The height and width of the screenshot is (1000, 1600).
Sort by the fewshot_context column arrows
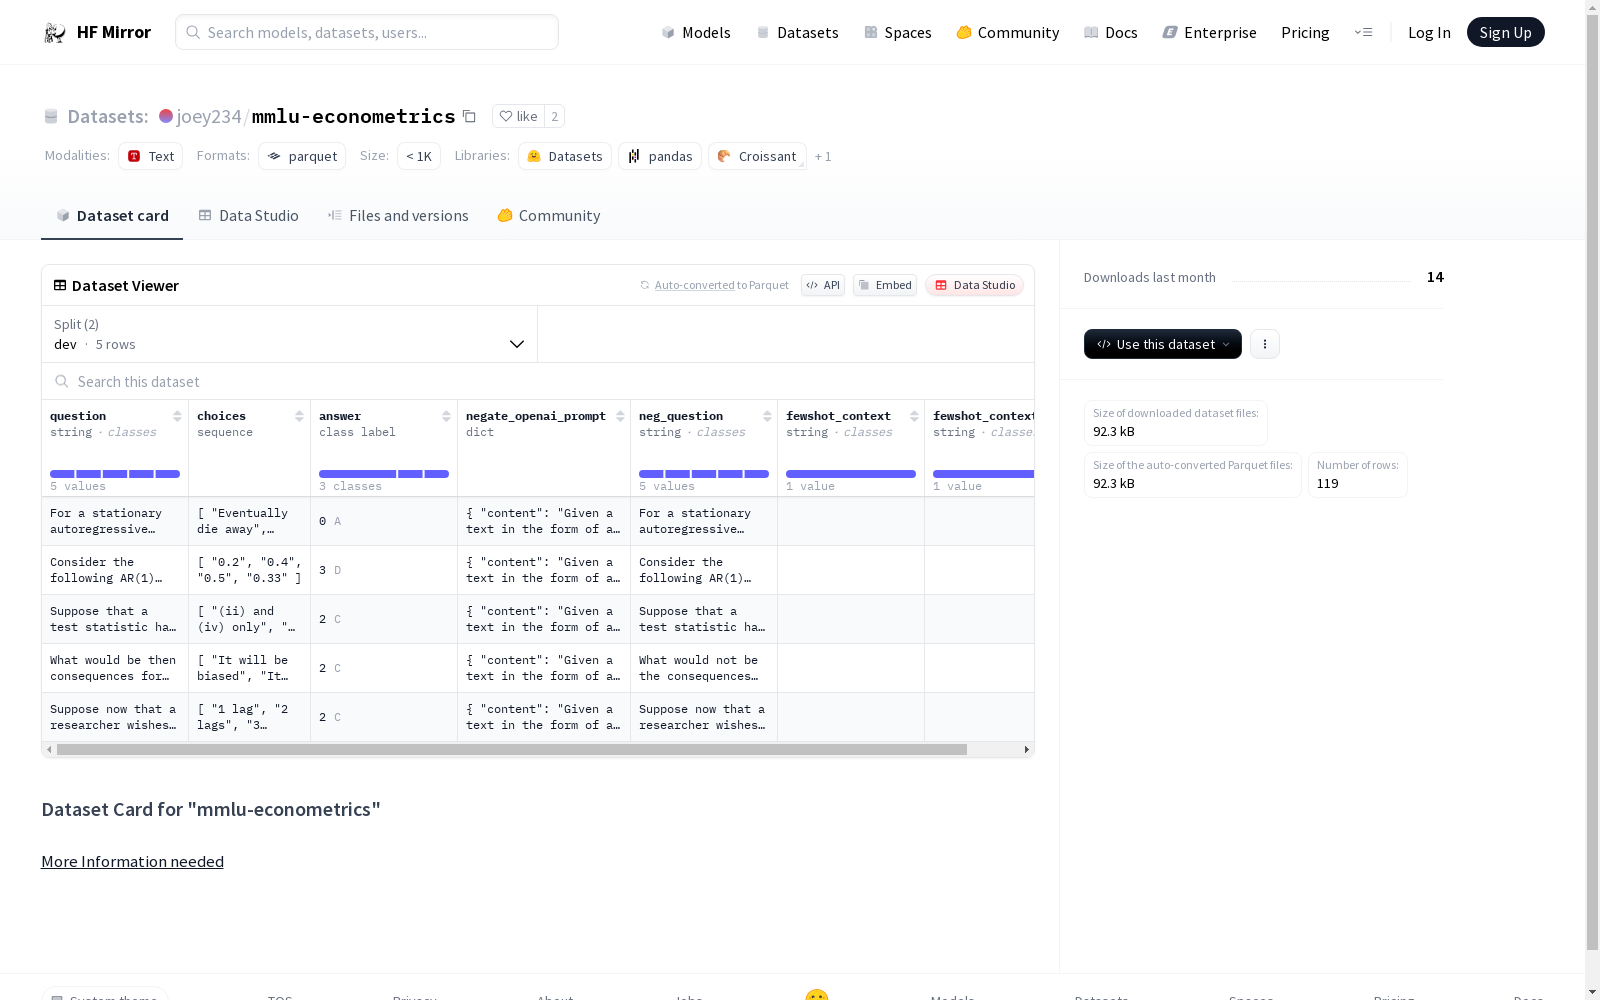coord(914,416)
